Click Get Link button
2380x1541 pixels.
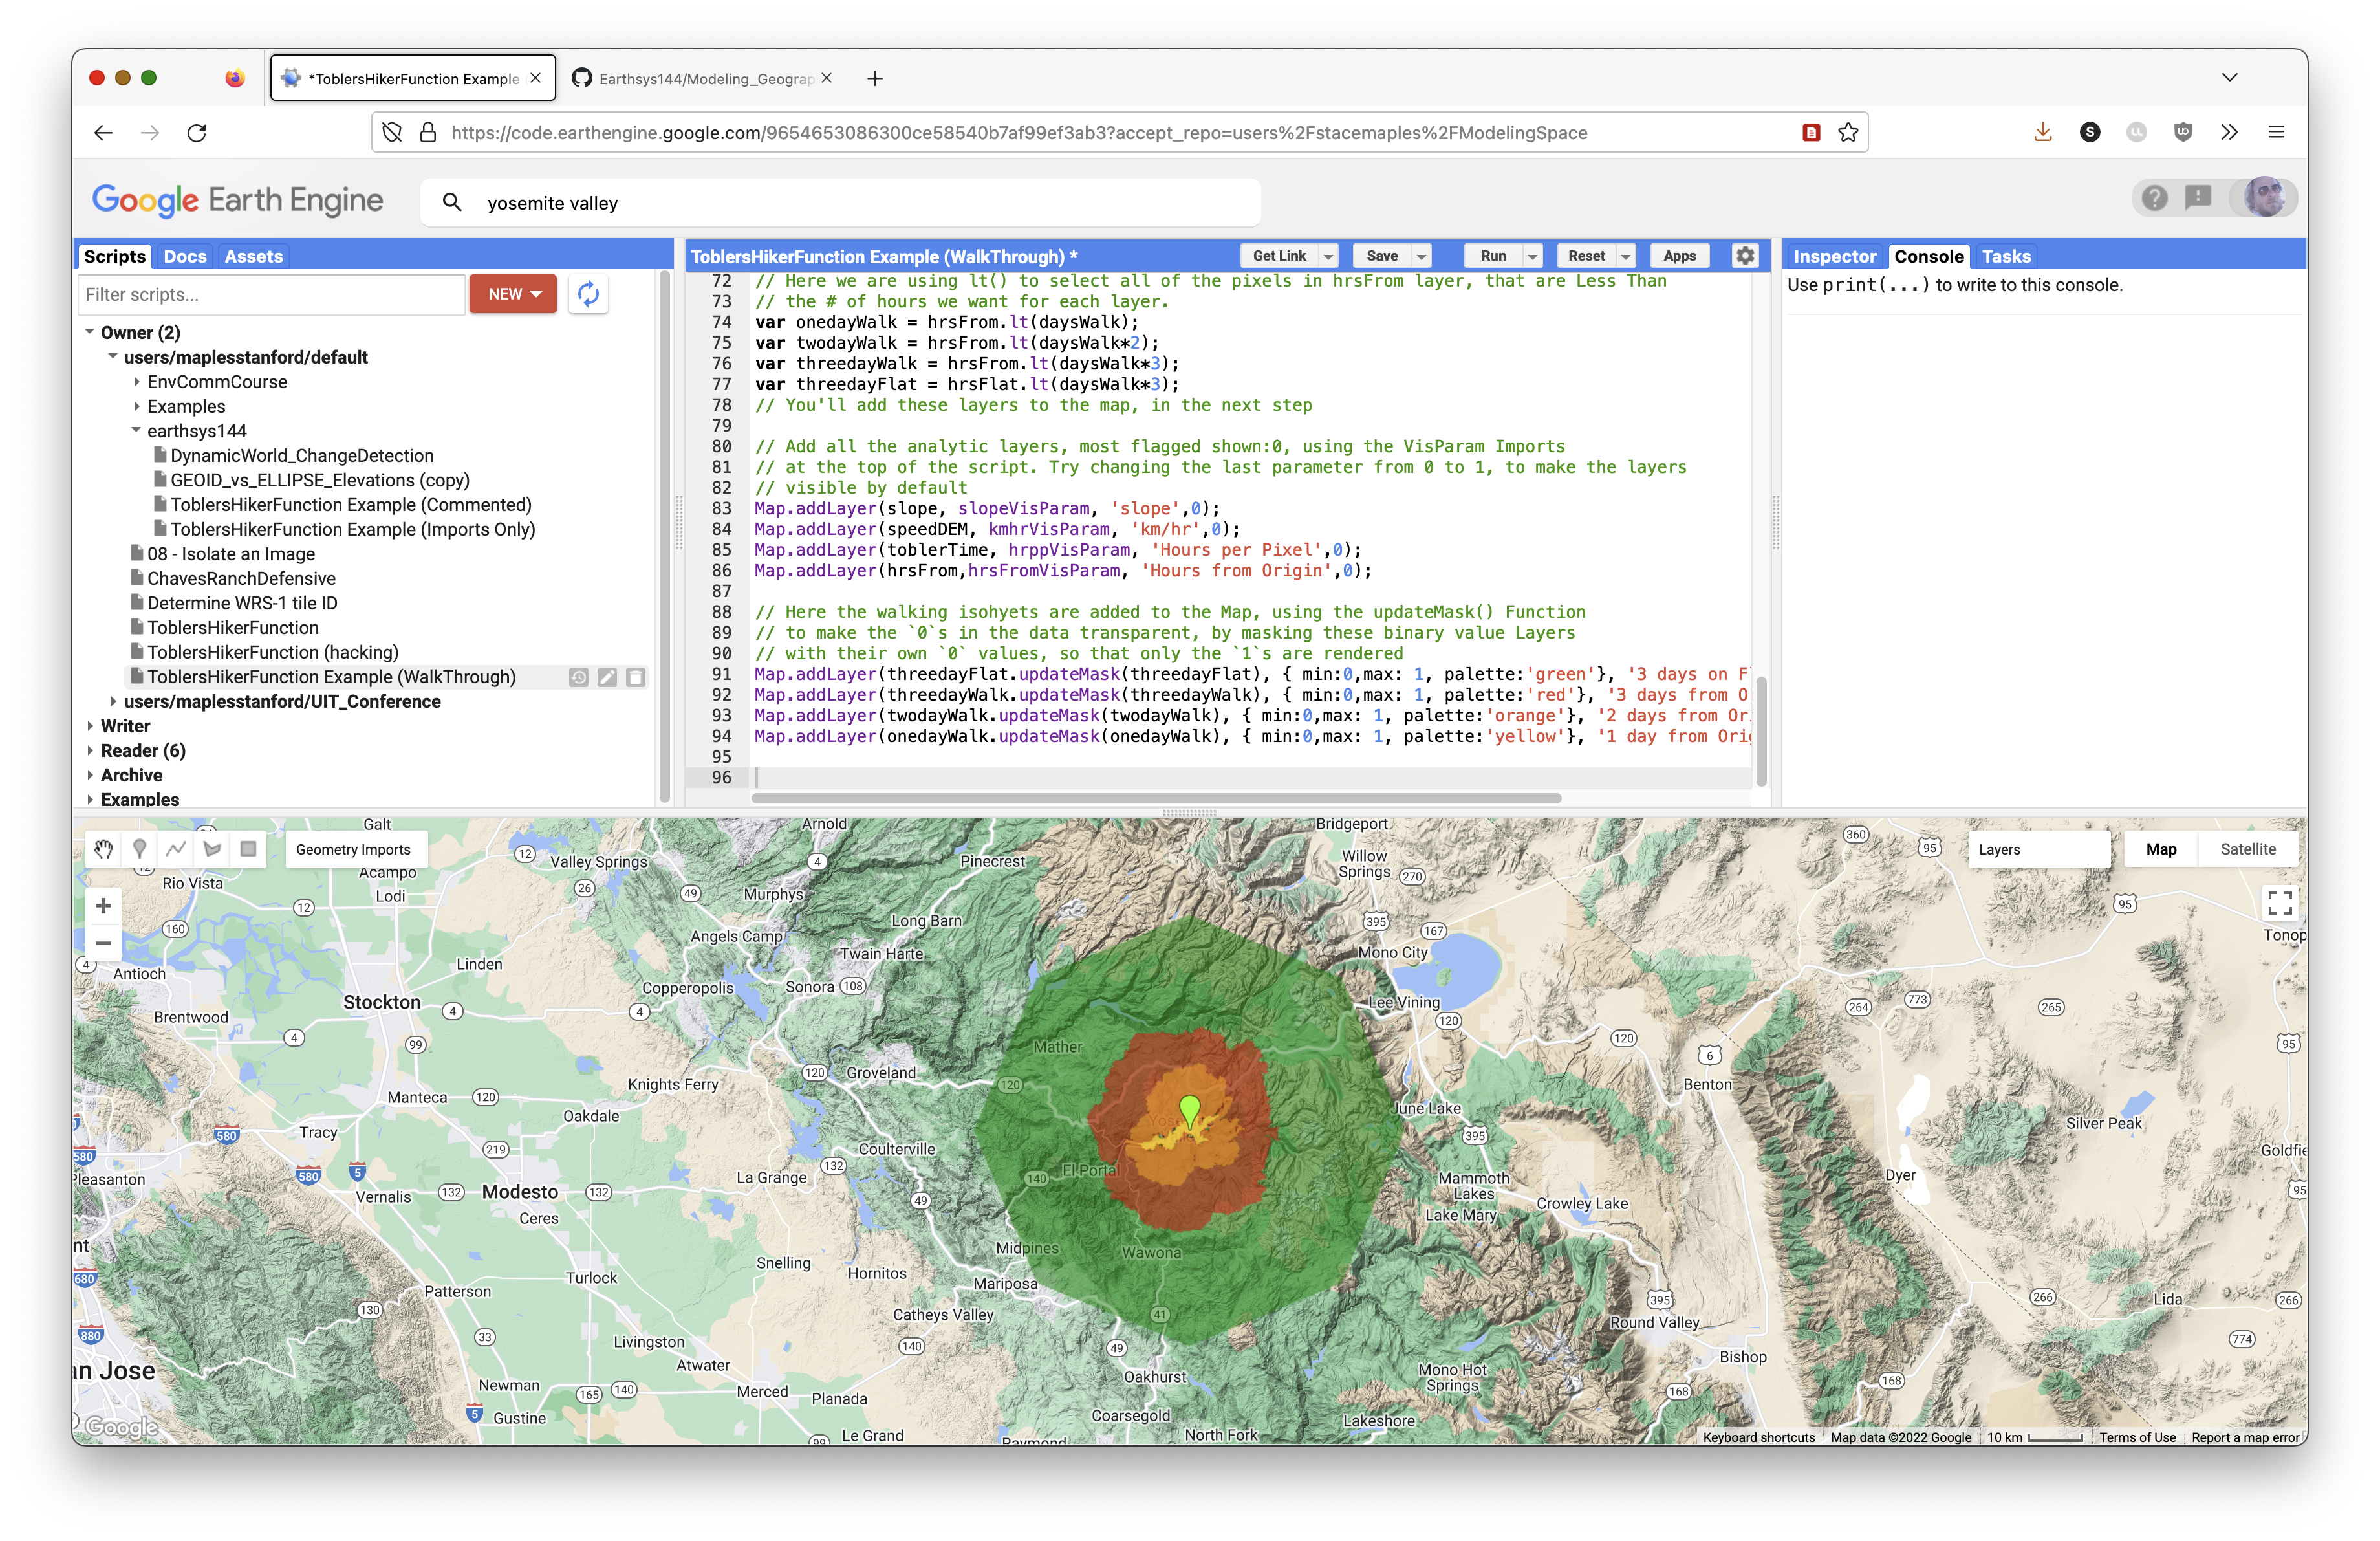[1279, 256]
